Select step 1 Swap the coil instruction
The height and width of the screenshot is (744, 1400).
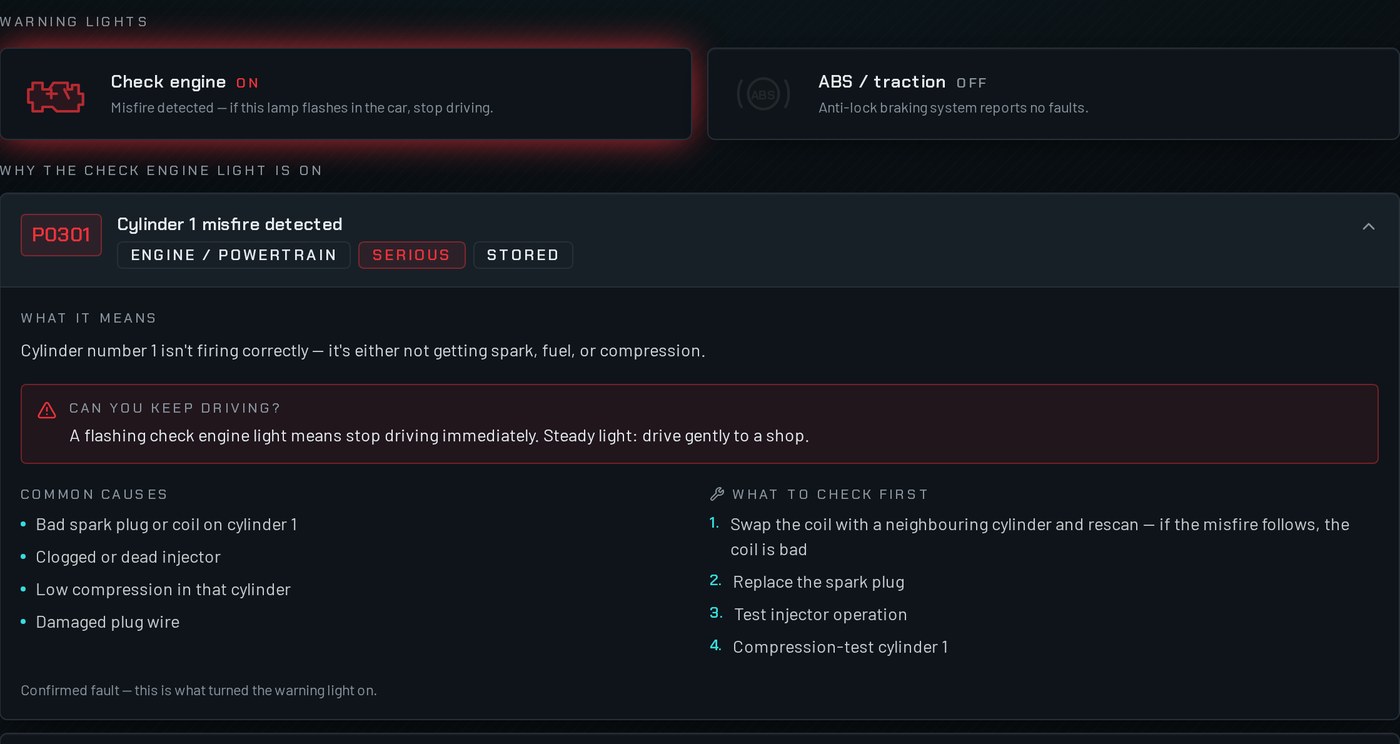click(x=1040, y=536)
